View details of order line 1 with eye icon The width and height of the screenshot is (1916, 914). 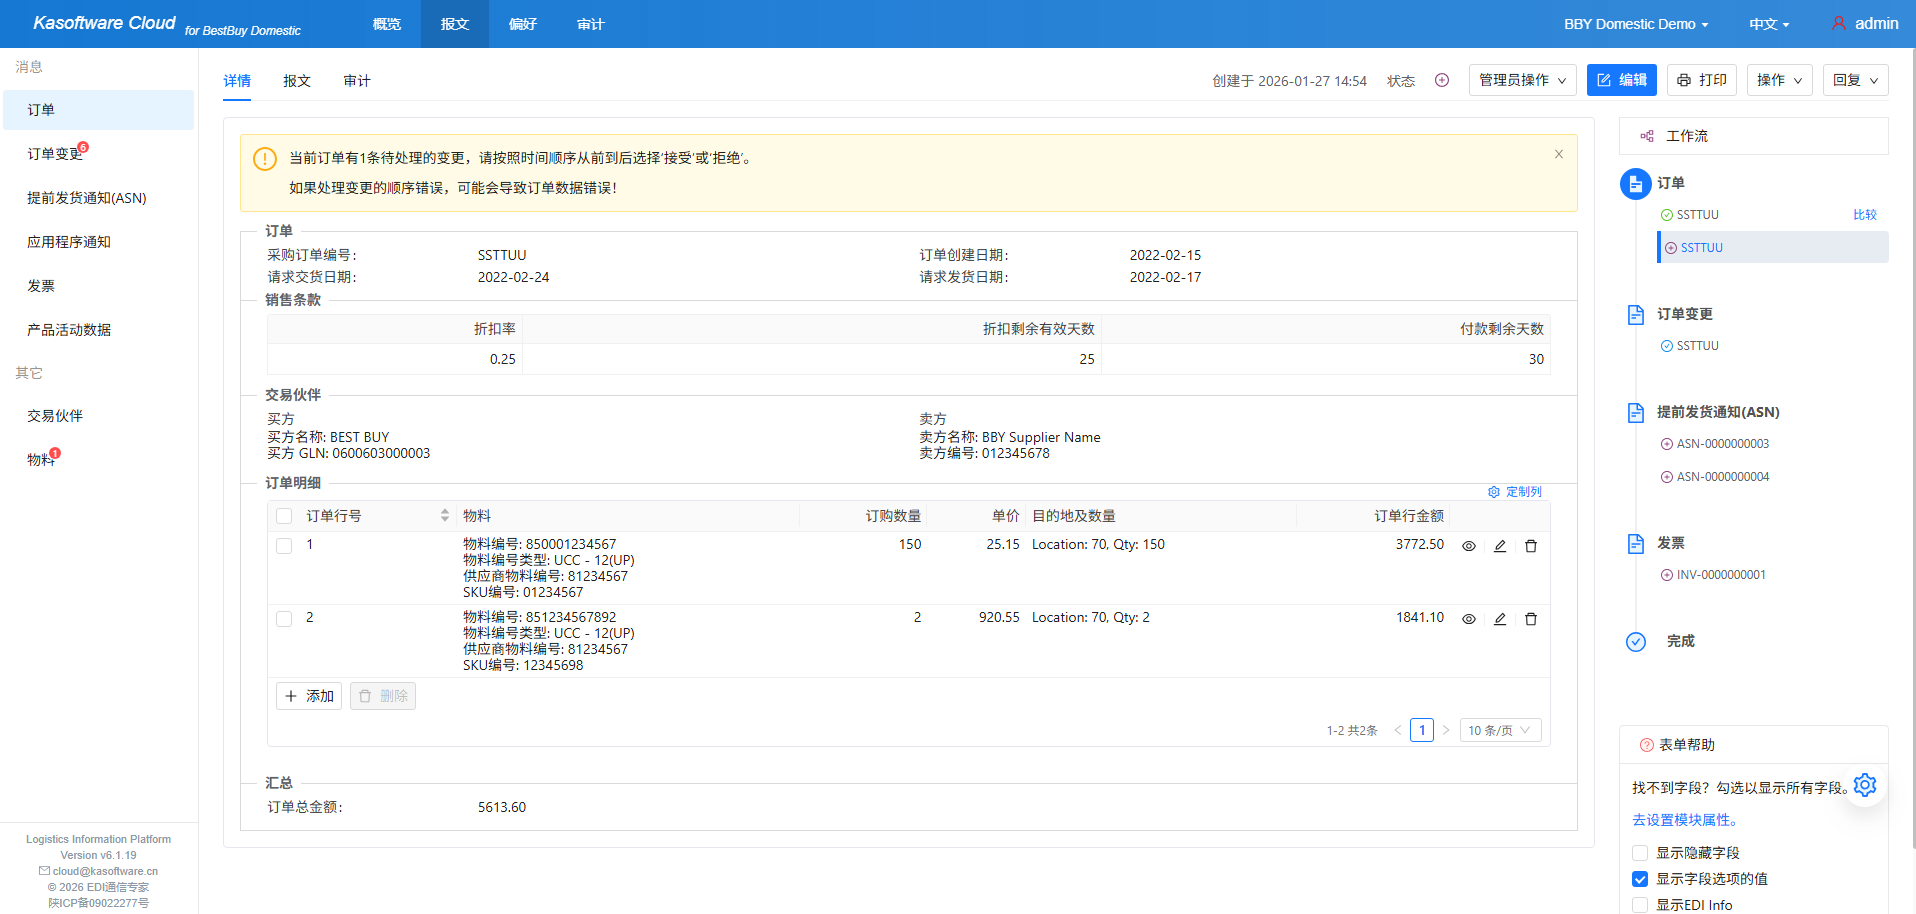pos(1467,546)
